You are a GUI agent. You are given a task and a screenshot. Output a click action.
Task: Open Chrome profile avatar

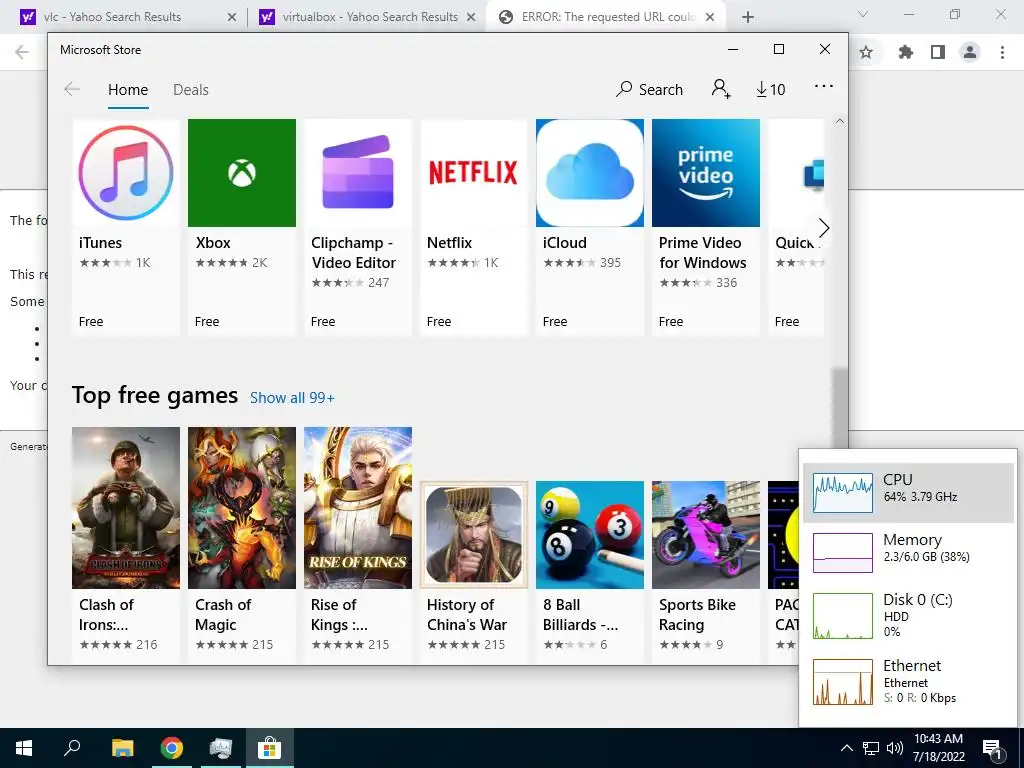point(970,52)
